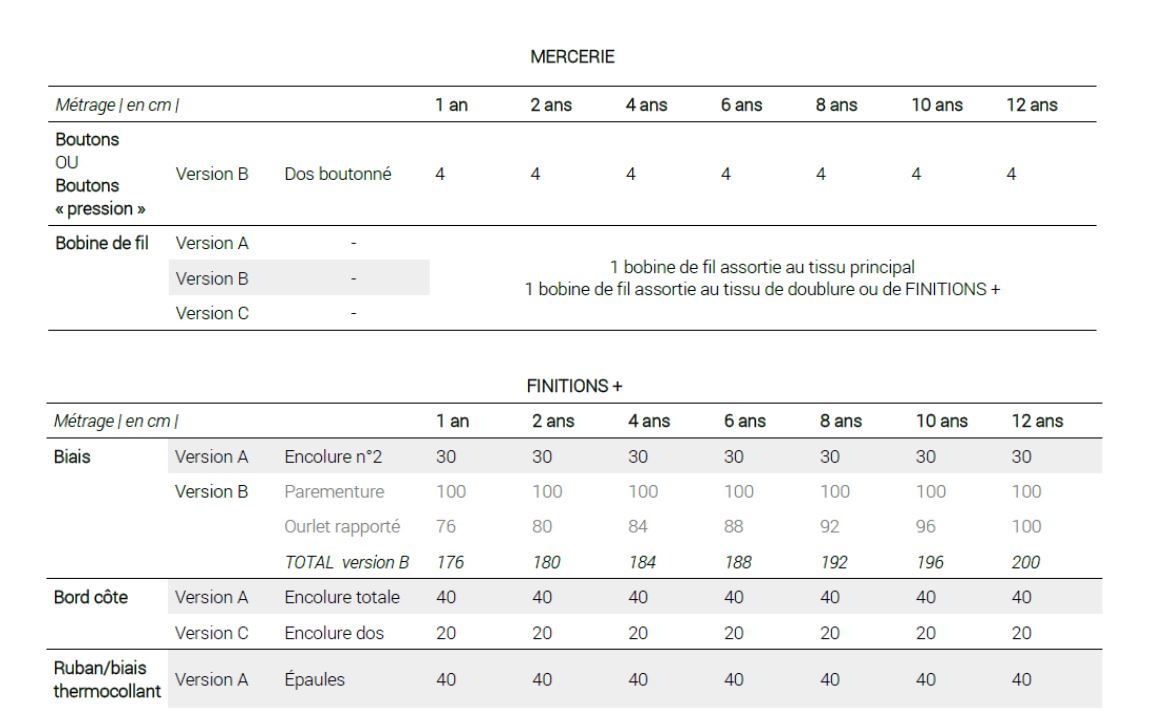This screenshot has height=724, width=1149.
Task: Click the FINITIONS + table heading
Action: tap(568, 383)
